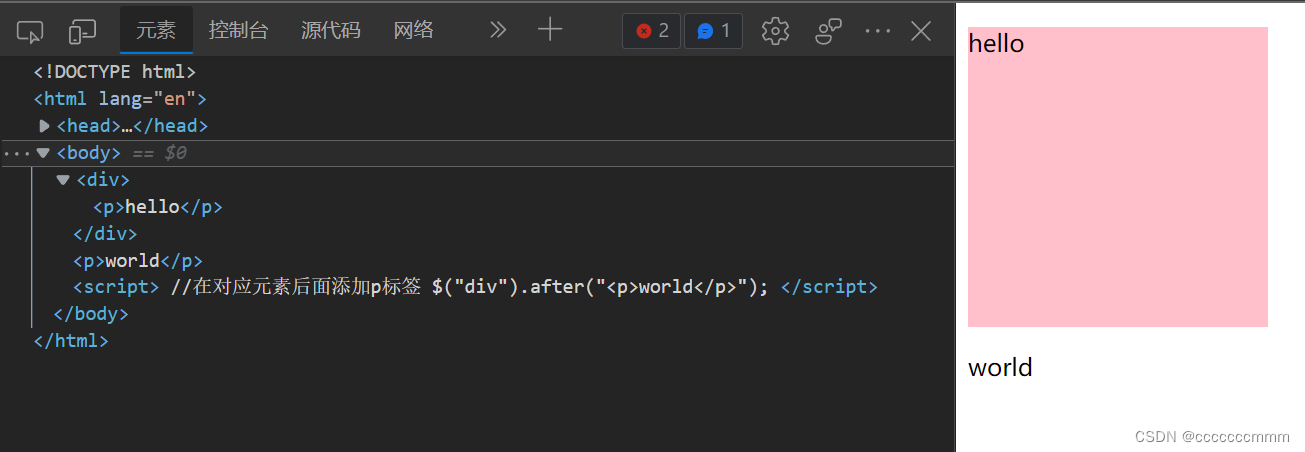1305x452 pixels.
Task: Close the DevTools panel
Action: coord(921,31)
